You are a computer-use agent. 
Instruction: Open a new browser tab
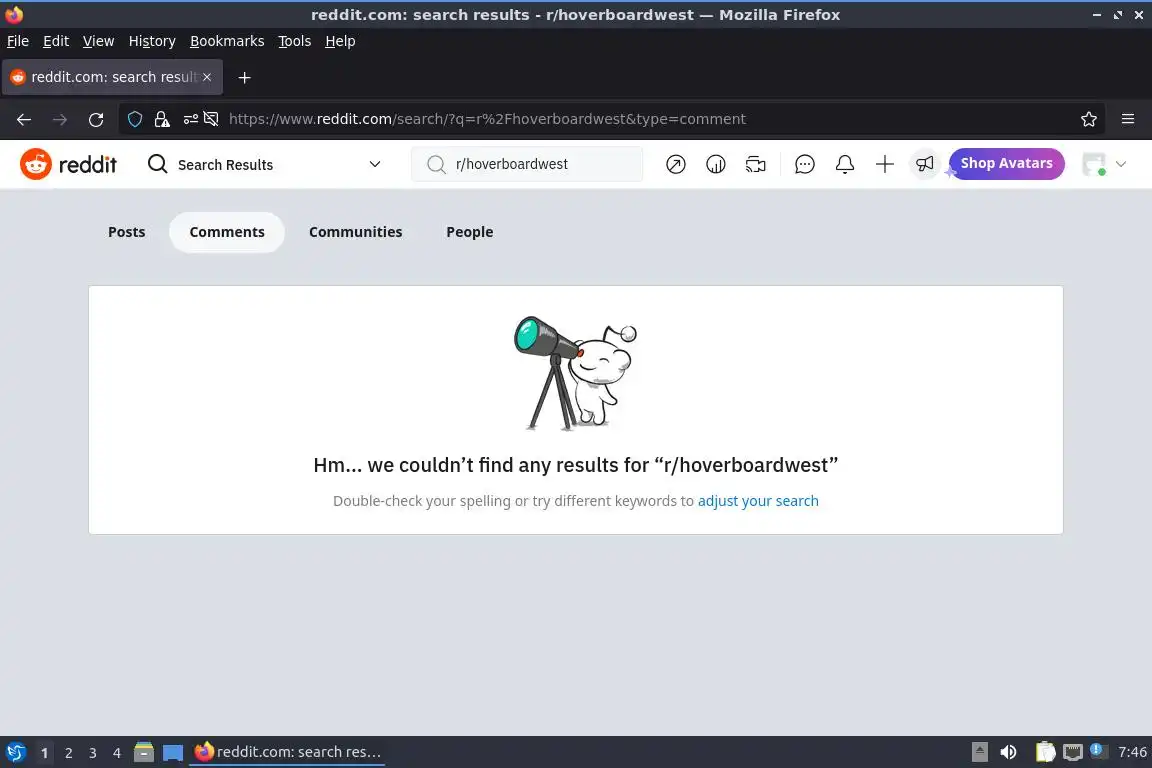click(245, 77)
